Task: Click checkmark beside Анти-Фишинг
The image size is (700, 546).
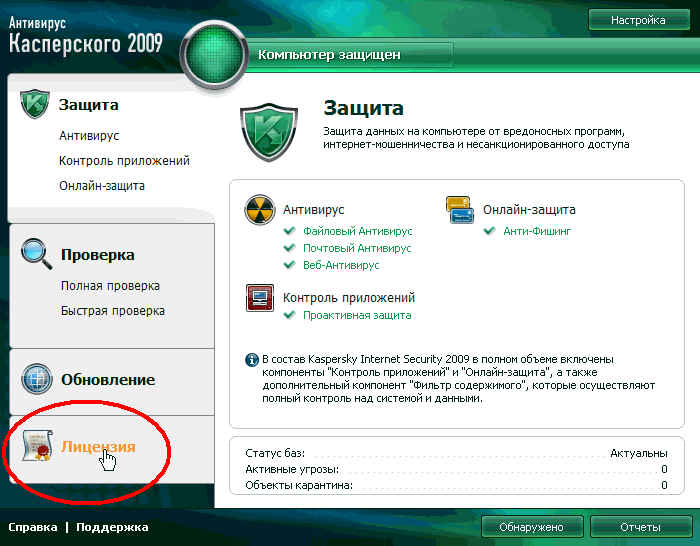Action: pos(490,231)
